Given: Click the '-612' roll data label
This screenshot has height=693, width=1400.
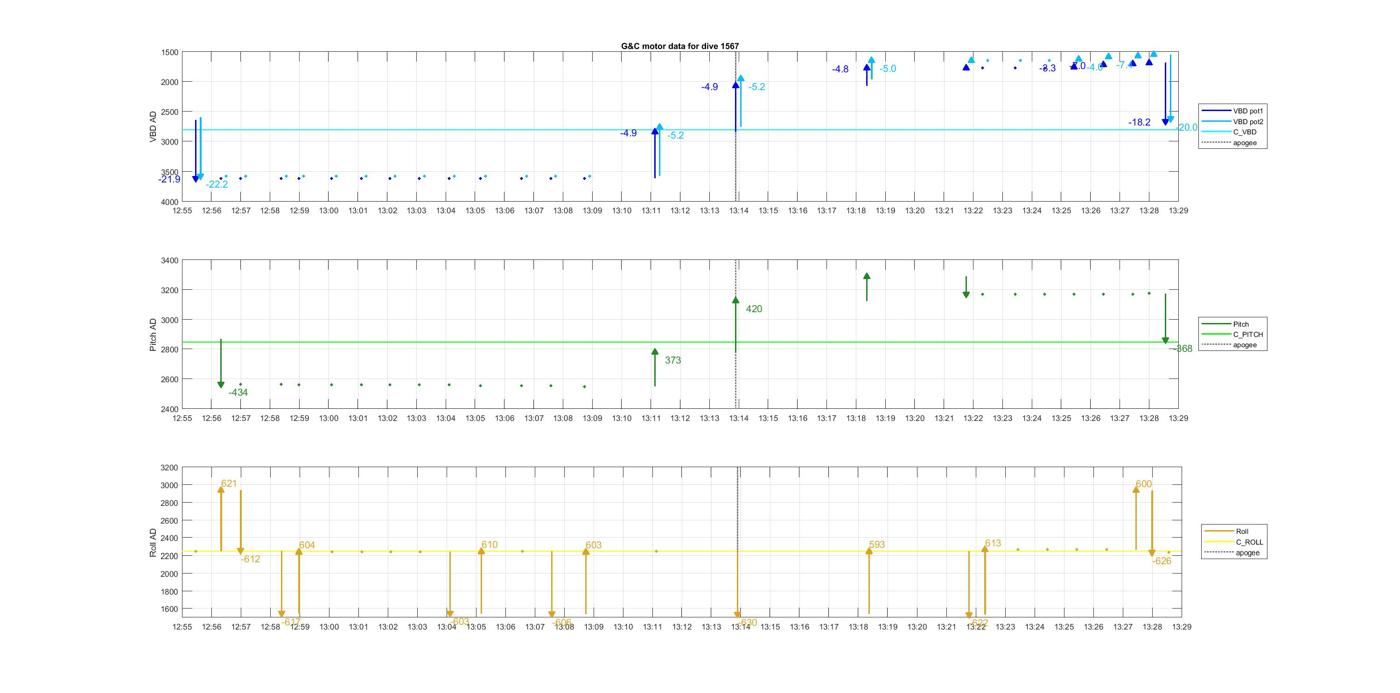Looking at the screenshot, I should [x=250, y=559].
